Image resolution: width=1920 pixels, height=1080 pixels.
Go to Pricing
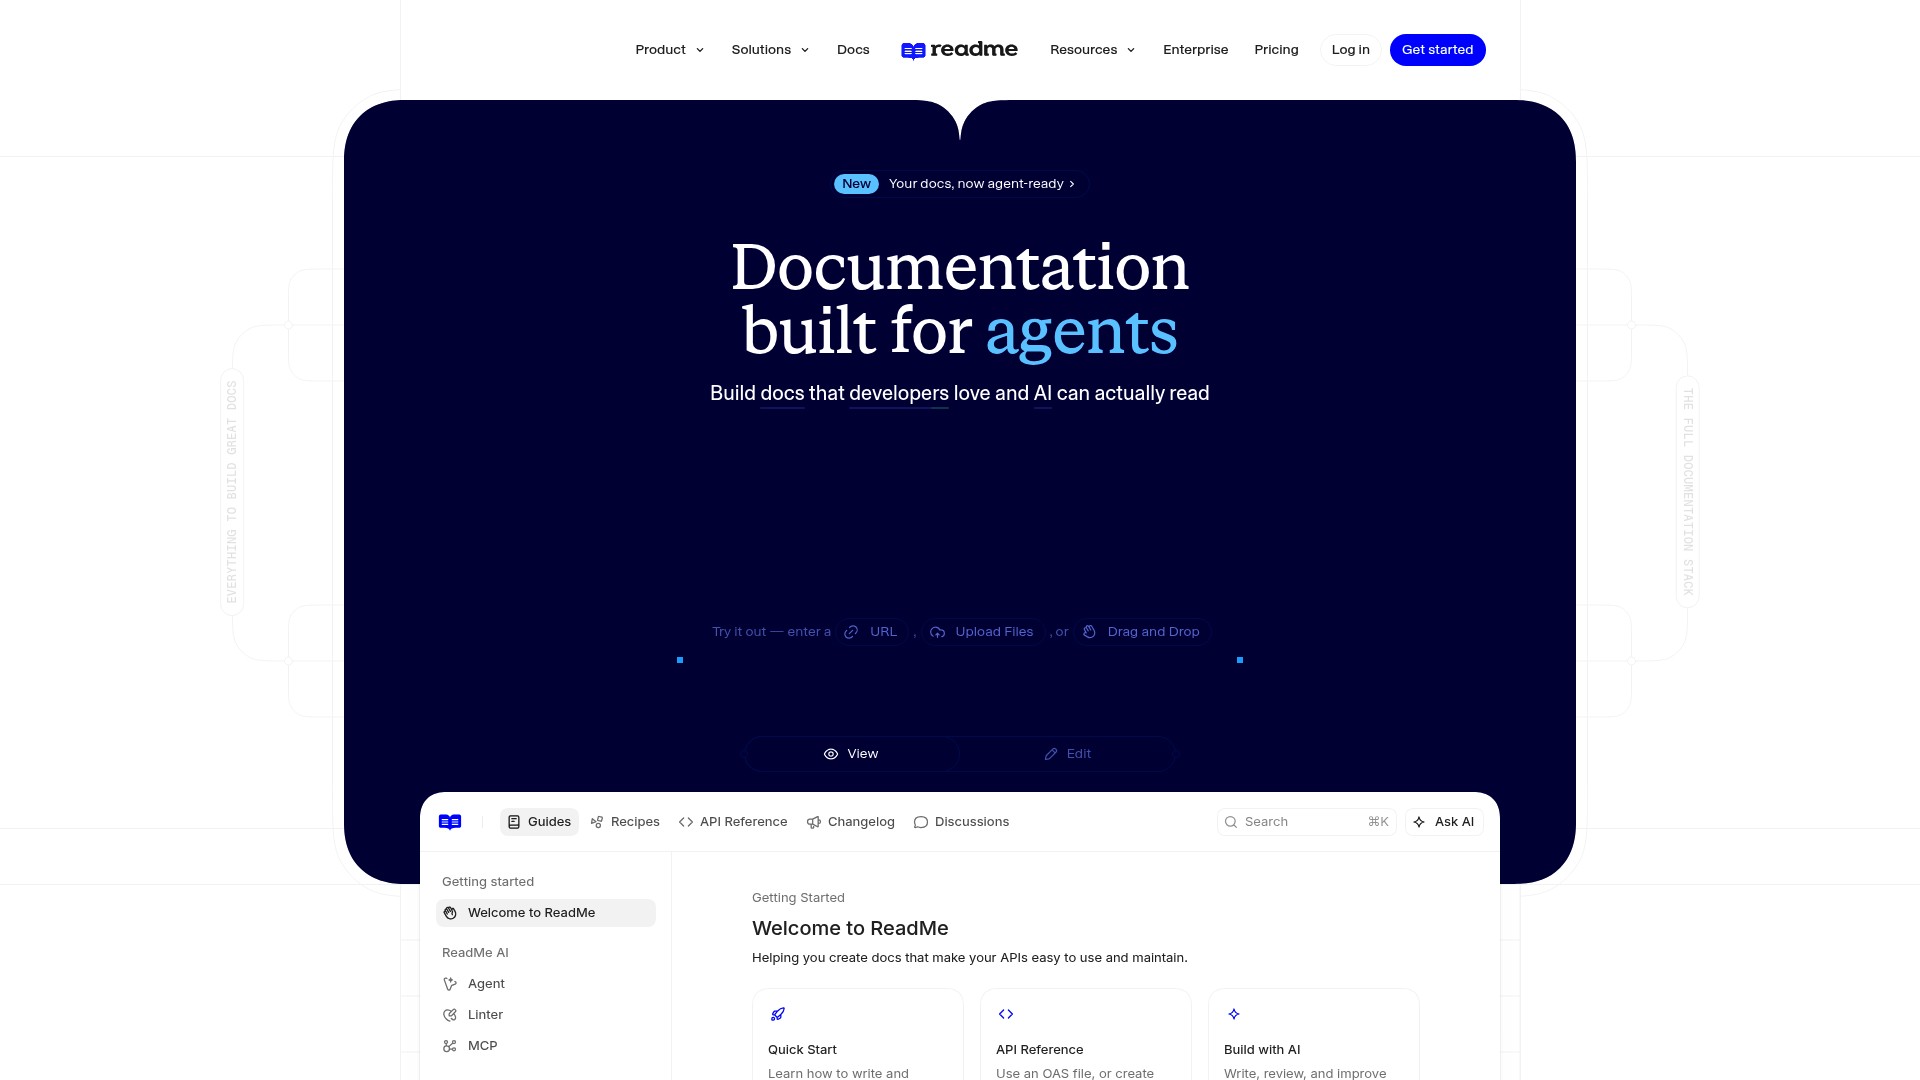coord(1276,50)
